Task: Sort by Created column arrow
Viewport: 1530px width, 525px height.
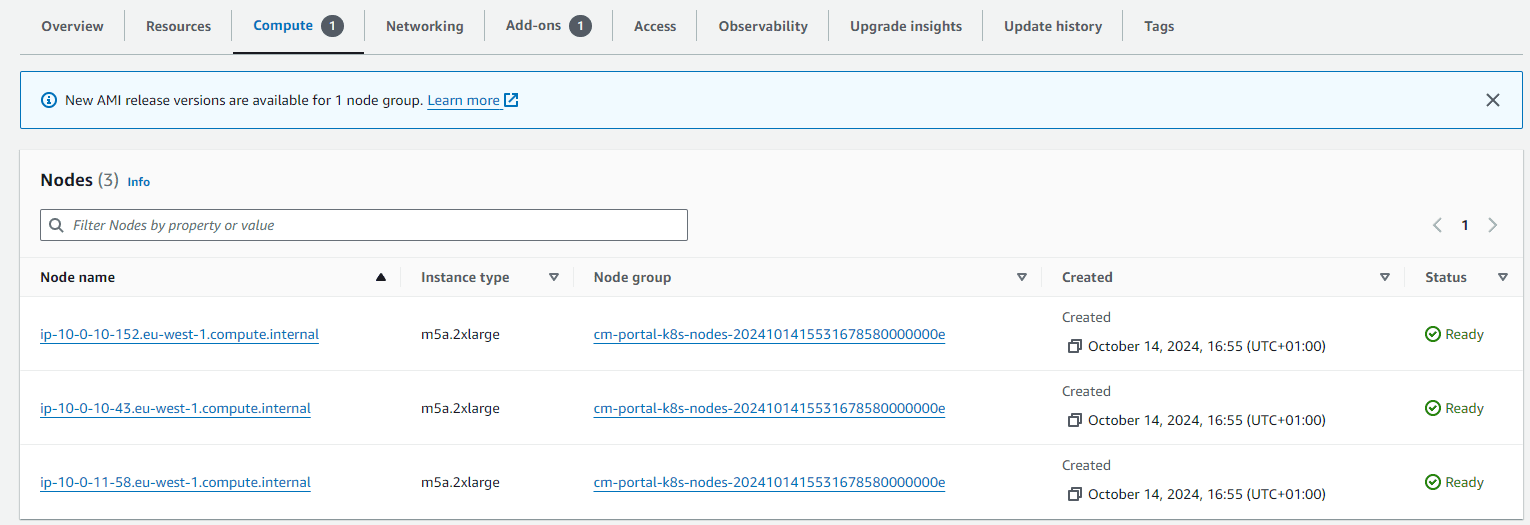Action: 1385,277
